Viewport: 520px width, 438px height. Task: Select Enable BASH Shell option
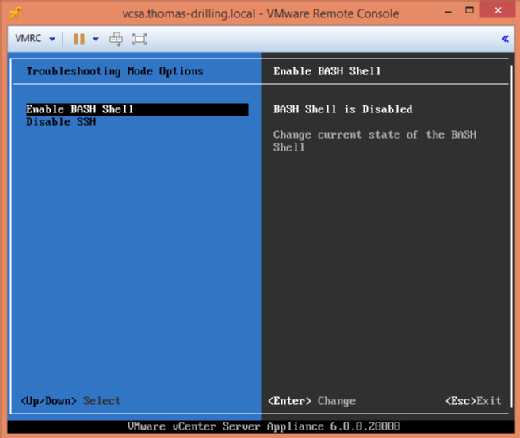click(x=137, y=109)
